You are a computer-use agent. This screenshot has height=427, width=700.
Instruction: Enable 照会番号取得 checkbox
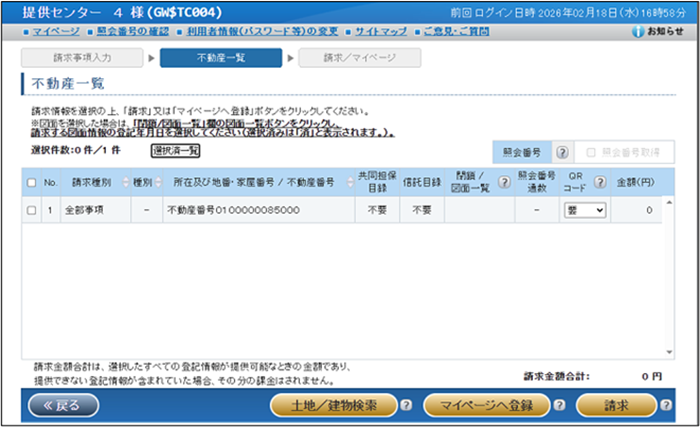point(591,153)
